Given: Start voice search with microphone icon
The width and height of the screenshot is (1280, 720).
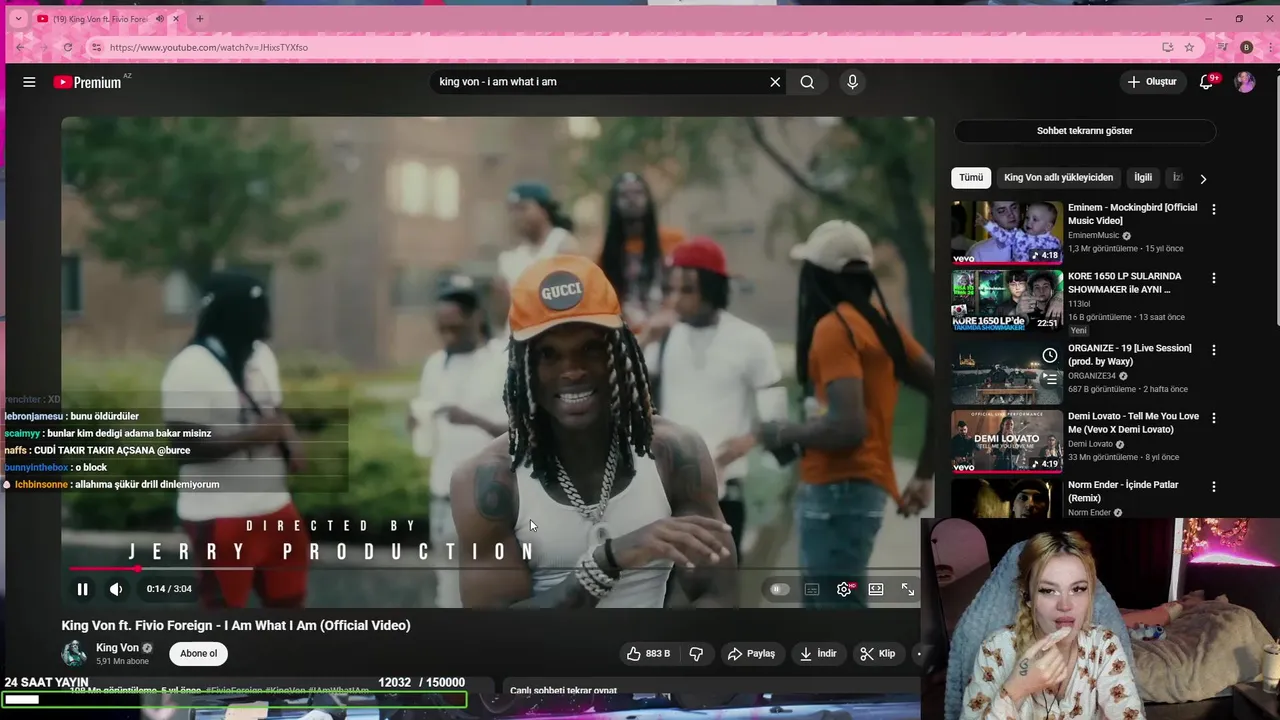Looking at the screenshot, I should tap(852, 82).
